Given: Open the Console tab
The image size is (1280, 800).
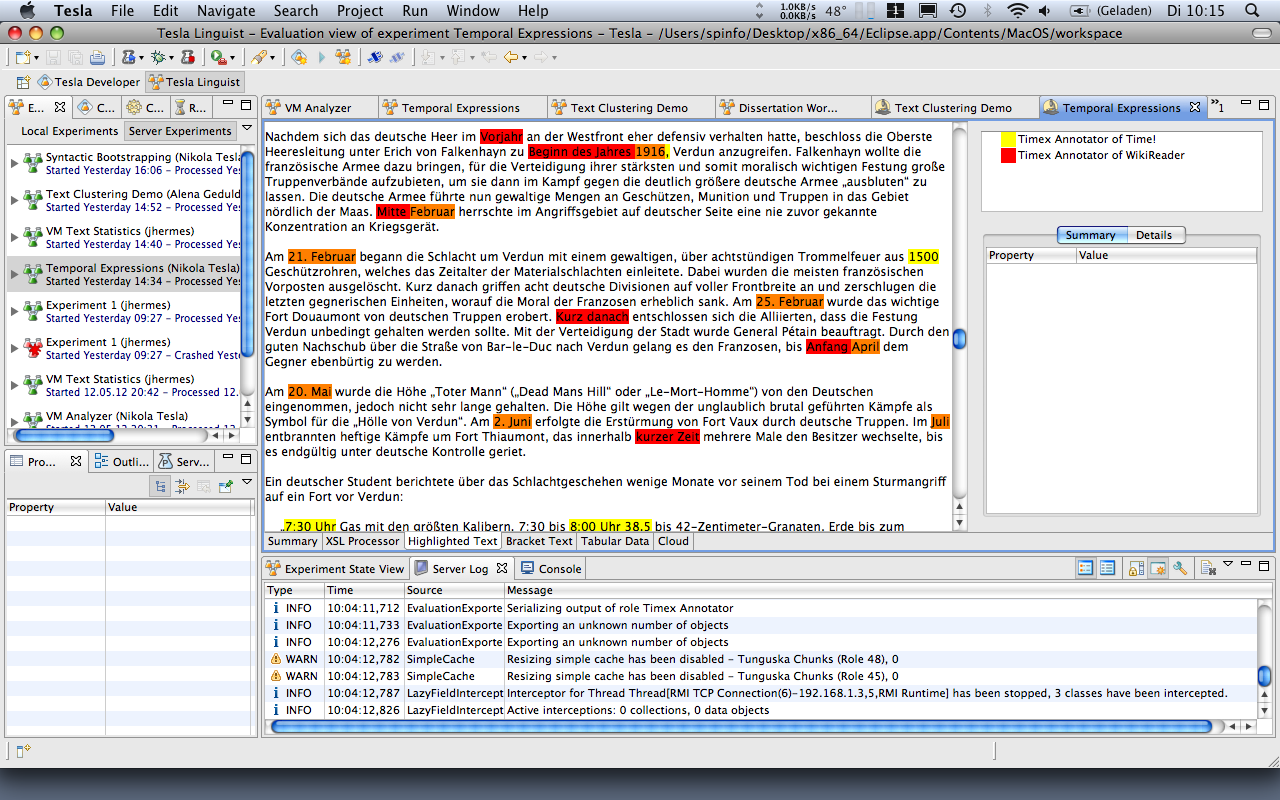Looking at the screenshot, I should point(551,568).
